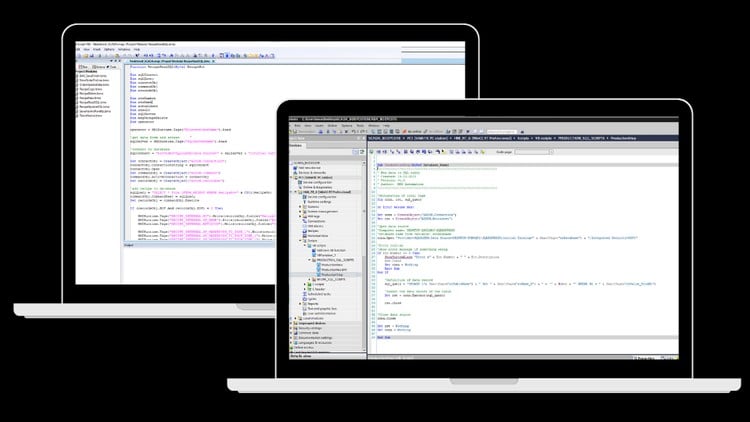Image resolution: width=750 pixels, height=422 pixels.
Task: Select the Connections item in project tree
Action: [314, 220]
